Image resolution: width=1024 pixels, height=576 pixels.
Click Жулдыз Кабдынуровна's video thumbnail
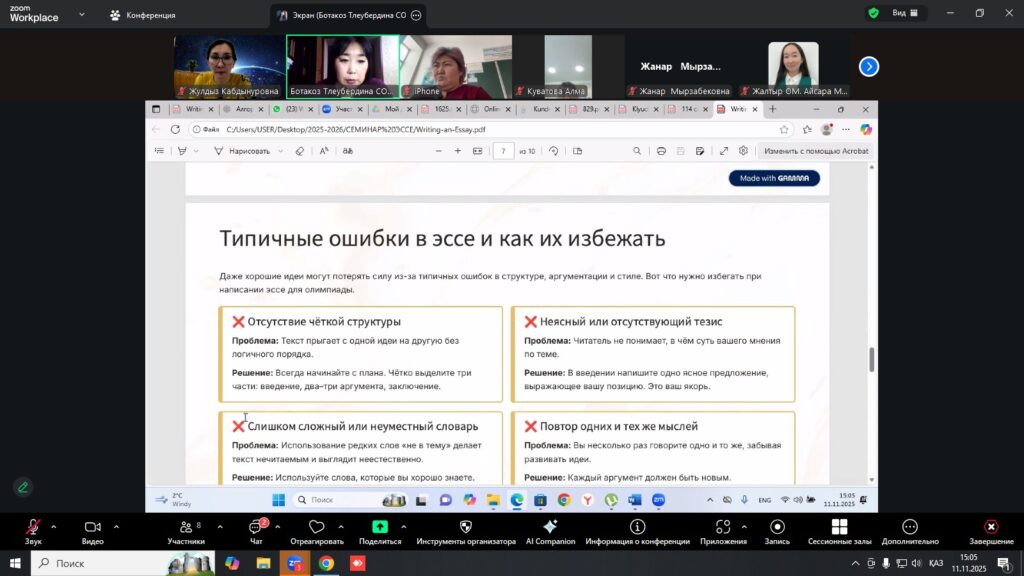pos(229,66)
